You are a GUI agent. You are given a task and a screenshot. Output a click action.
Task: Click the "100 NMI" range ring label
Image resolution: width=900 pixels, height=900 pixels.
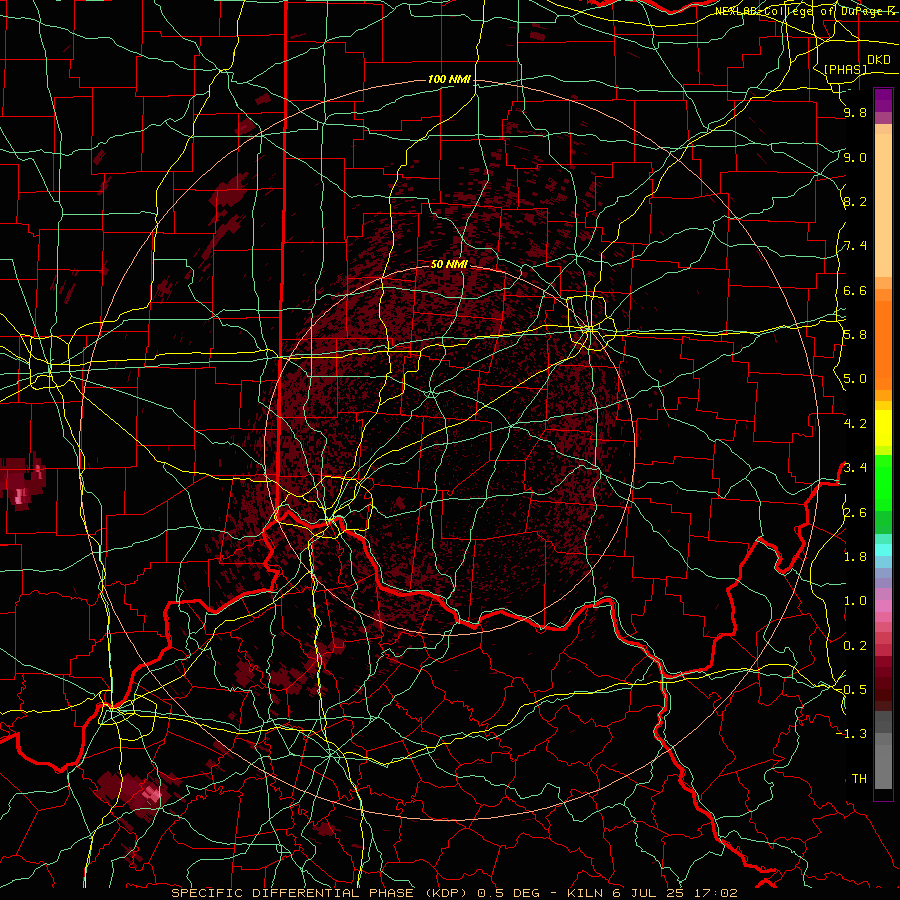click(449, 79)
